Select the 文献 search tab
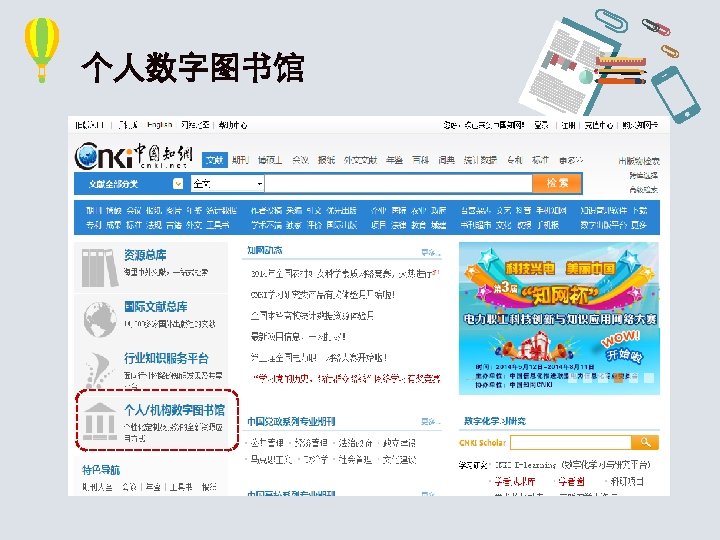Image resolution: width=720 pixels, height=540 pixels. (x=214, y=160)
